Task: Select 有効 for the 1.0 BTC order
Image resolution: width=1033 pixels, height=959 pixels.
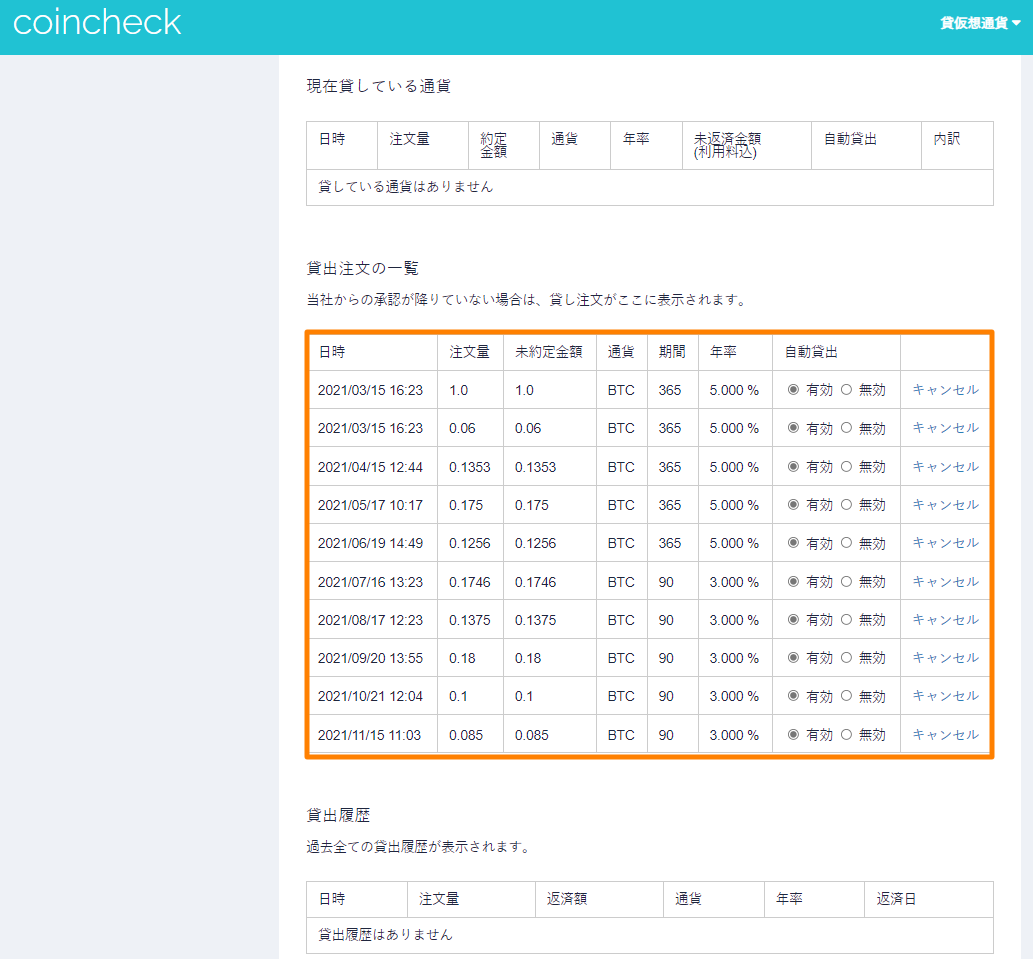Action: [x=793, y=390]
